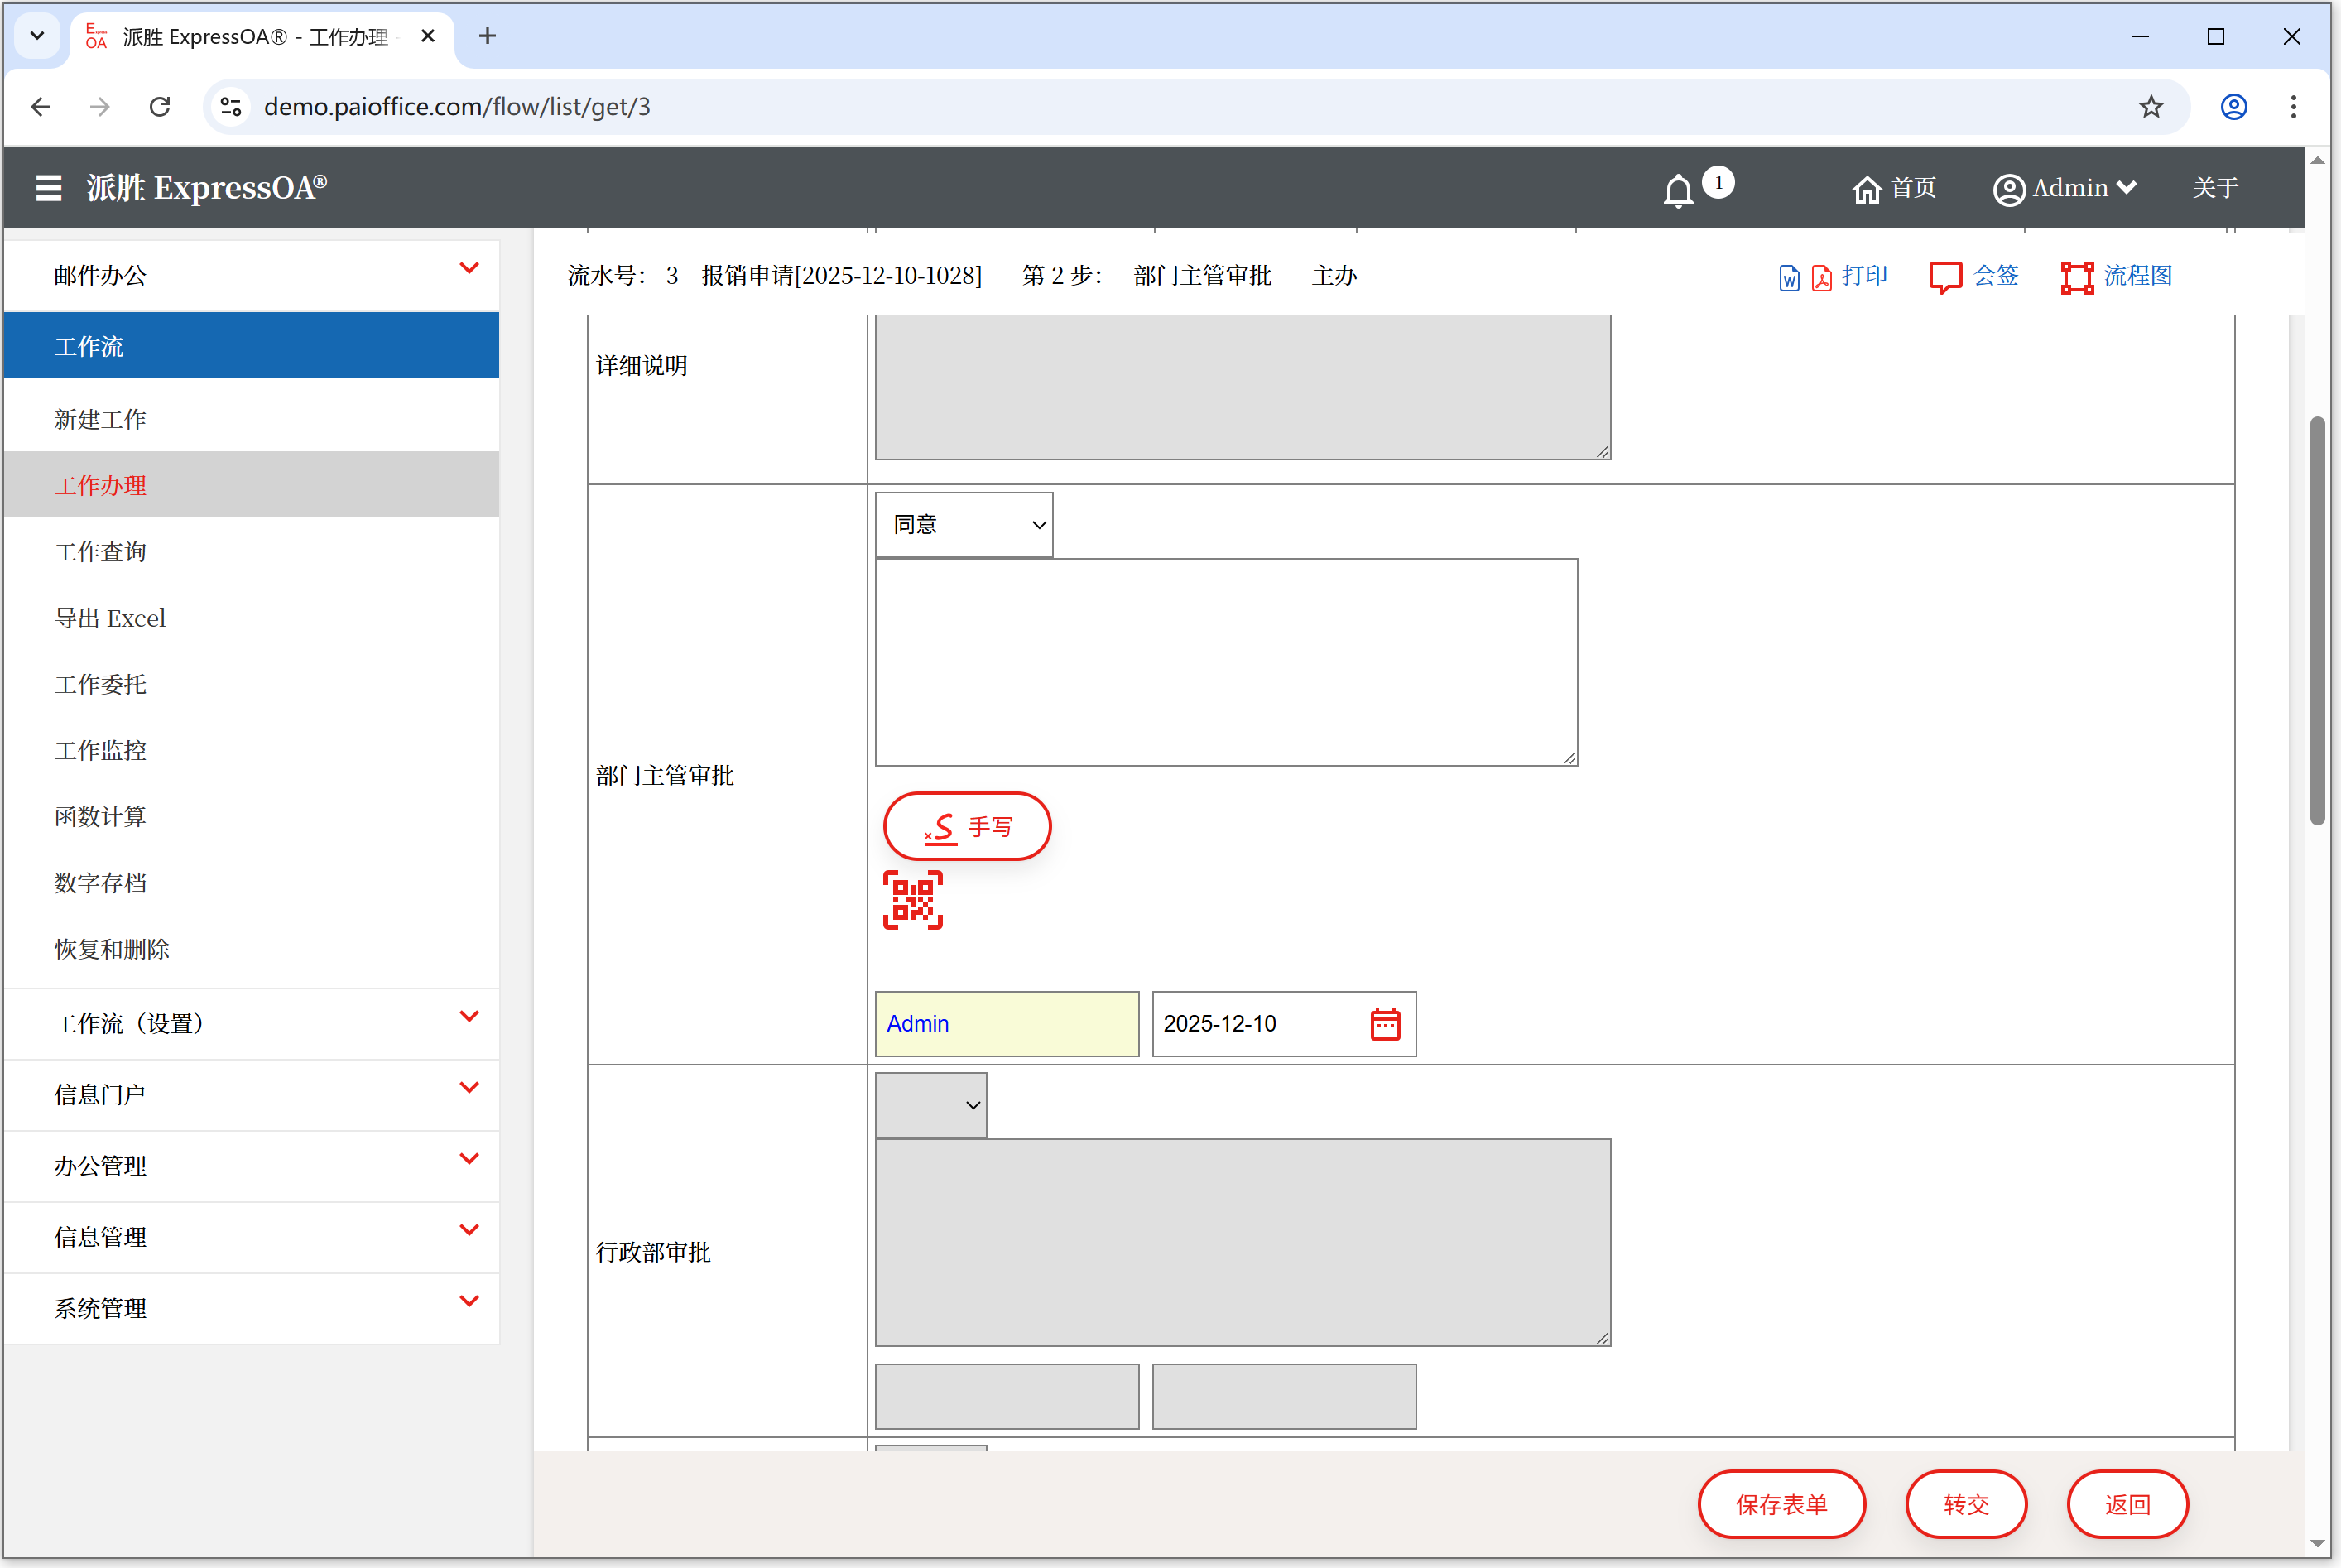Click the hamburger menu icon
2341x1568 pixels.
[48, 188]
